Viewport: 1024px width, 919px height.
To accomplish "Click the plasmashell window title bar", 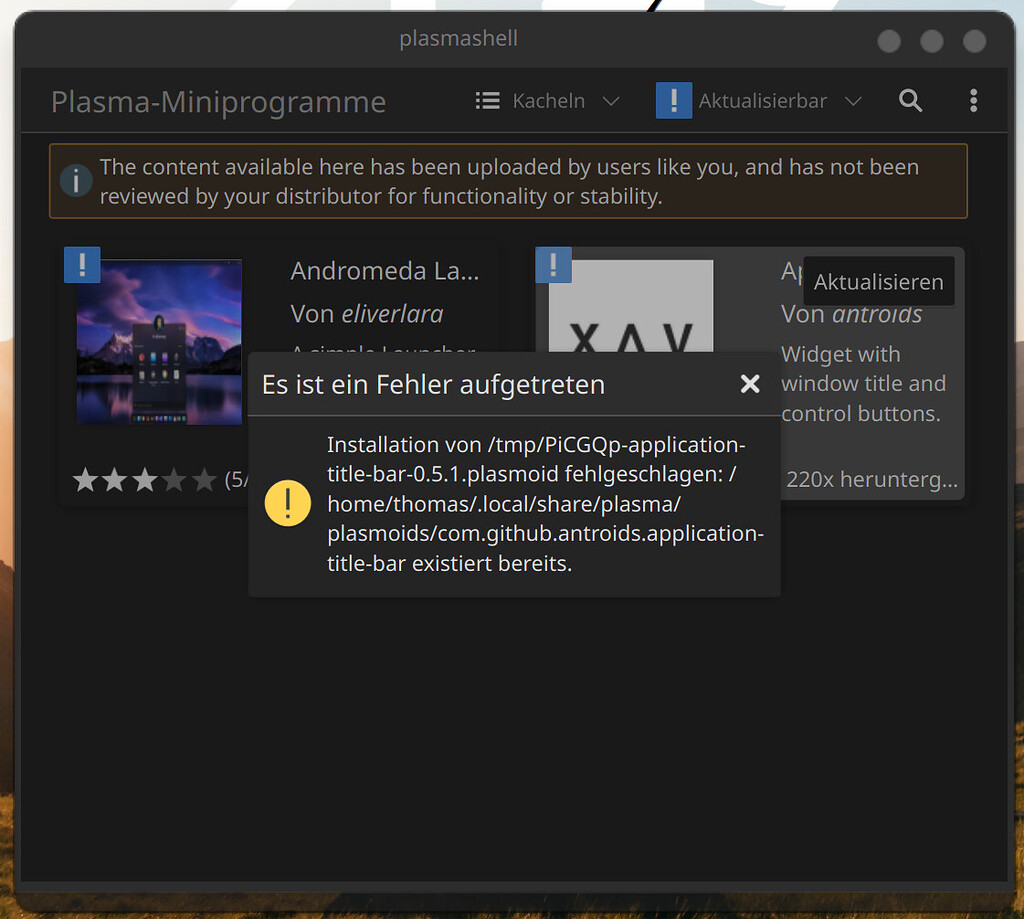I will (459, 39).
